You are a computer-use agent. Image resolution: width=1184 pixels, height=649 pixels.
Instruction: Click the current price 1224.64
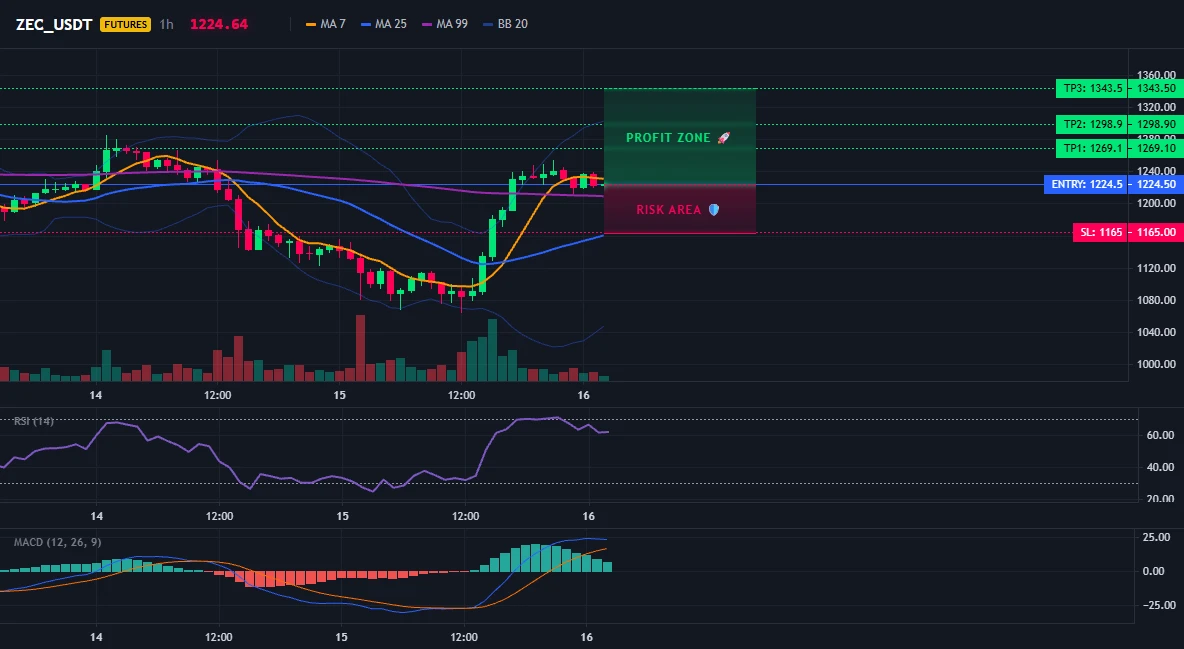pos(219,24)
